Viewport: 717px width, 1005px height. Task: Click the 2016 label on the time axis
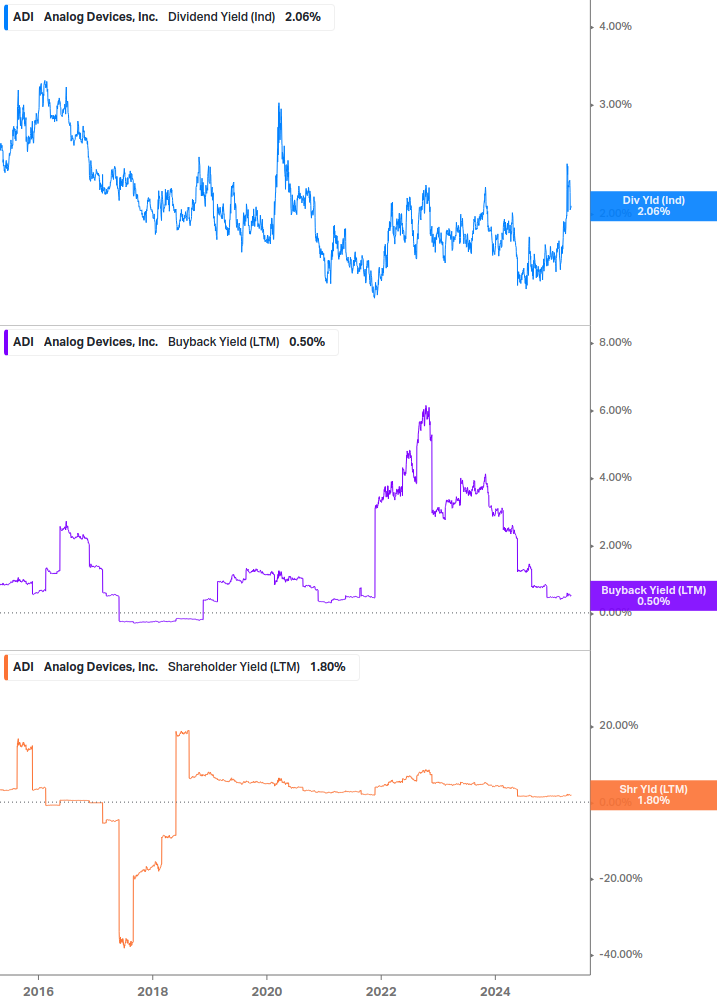coord(38,992)
